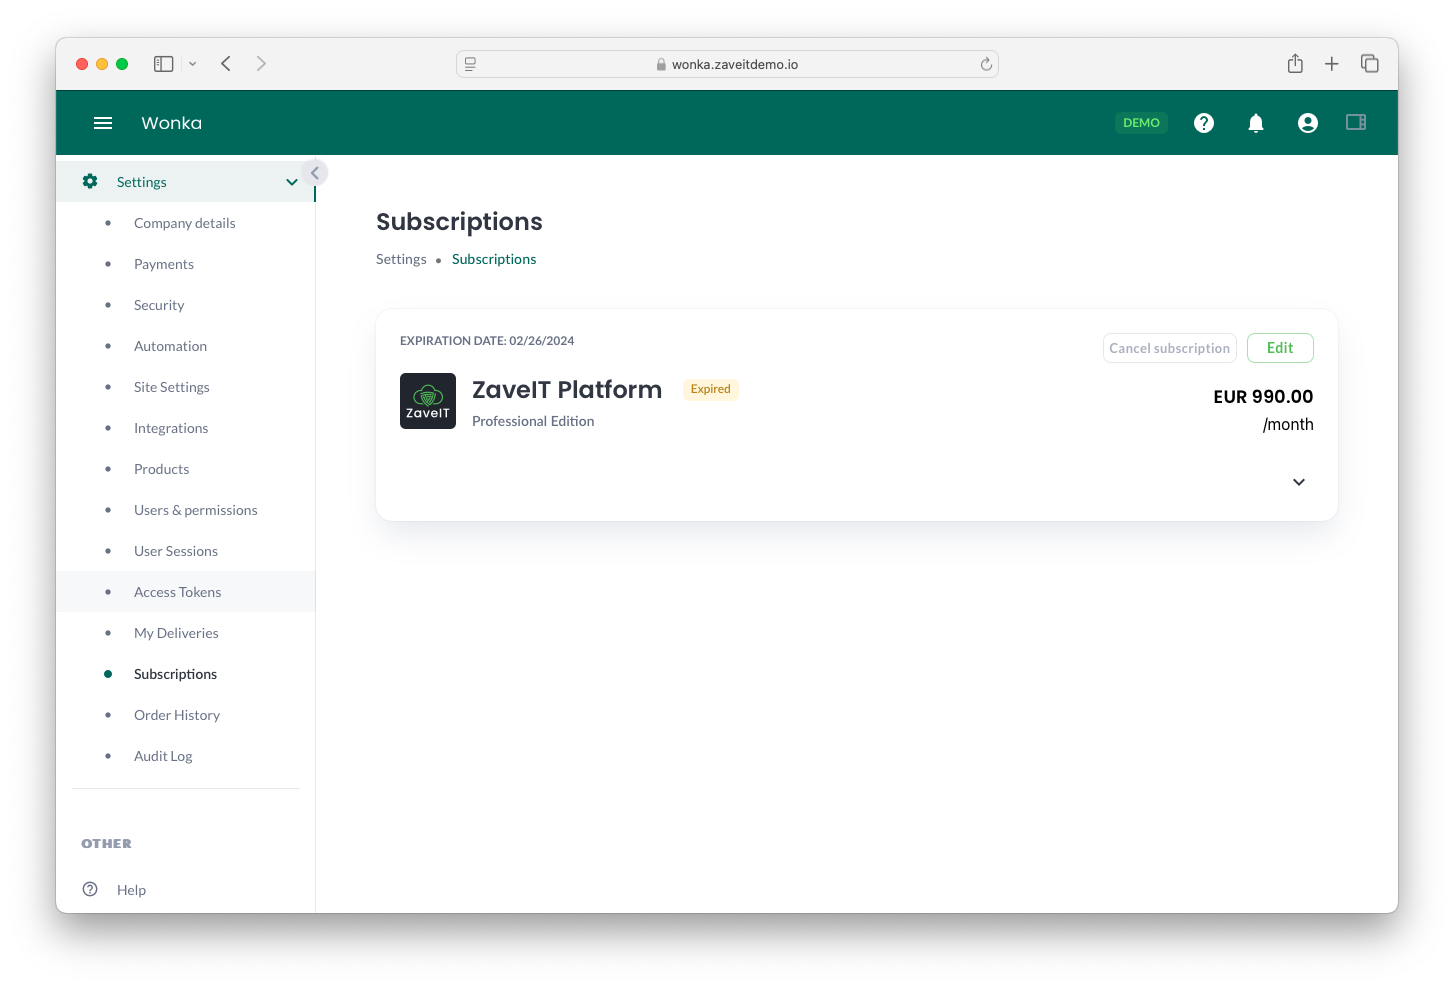1454x987 pixels.
Task: Click the /month billing period text
Action: (x=1288, y=425)
